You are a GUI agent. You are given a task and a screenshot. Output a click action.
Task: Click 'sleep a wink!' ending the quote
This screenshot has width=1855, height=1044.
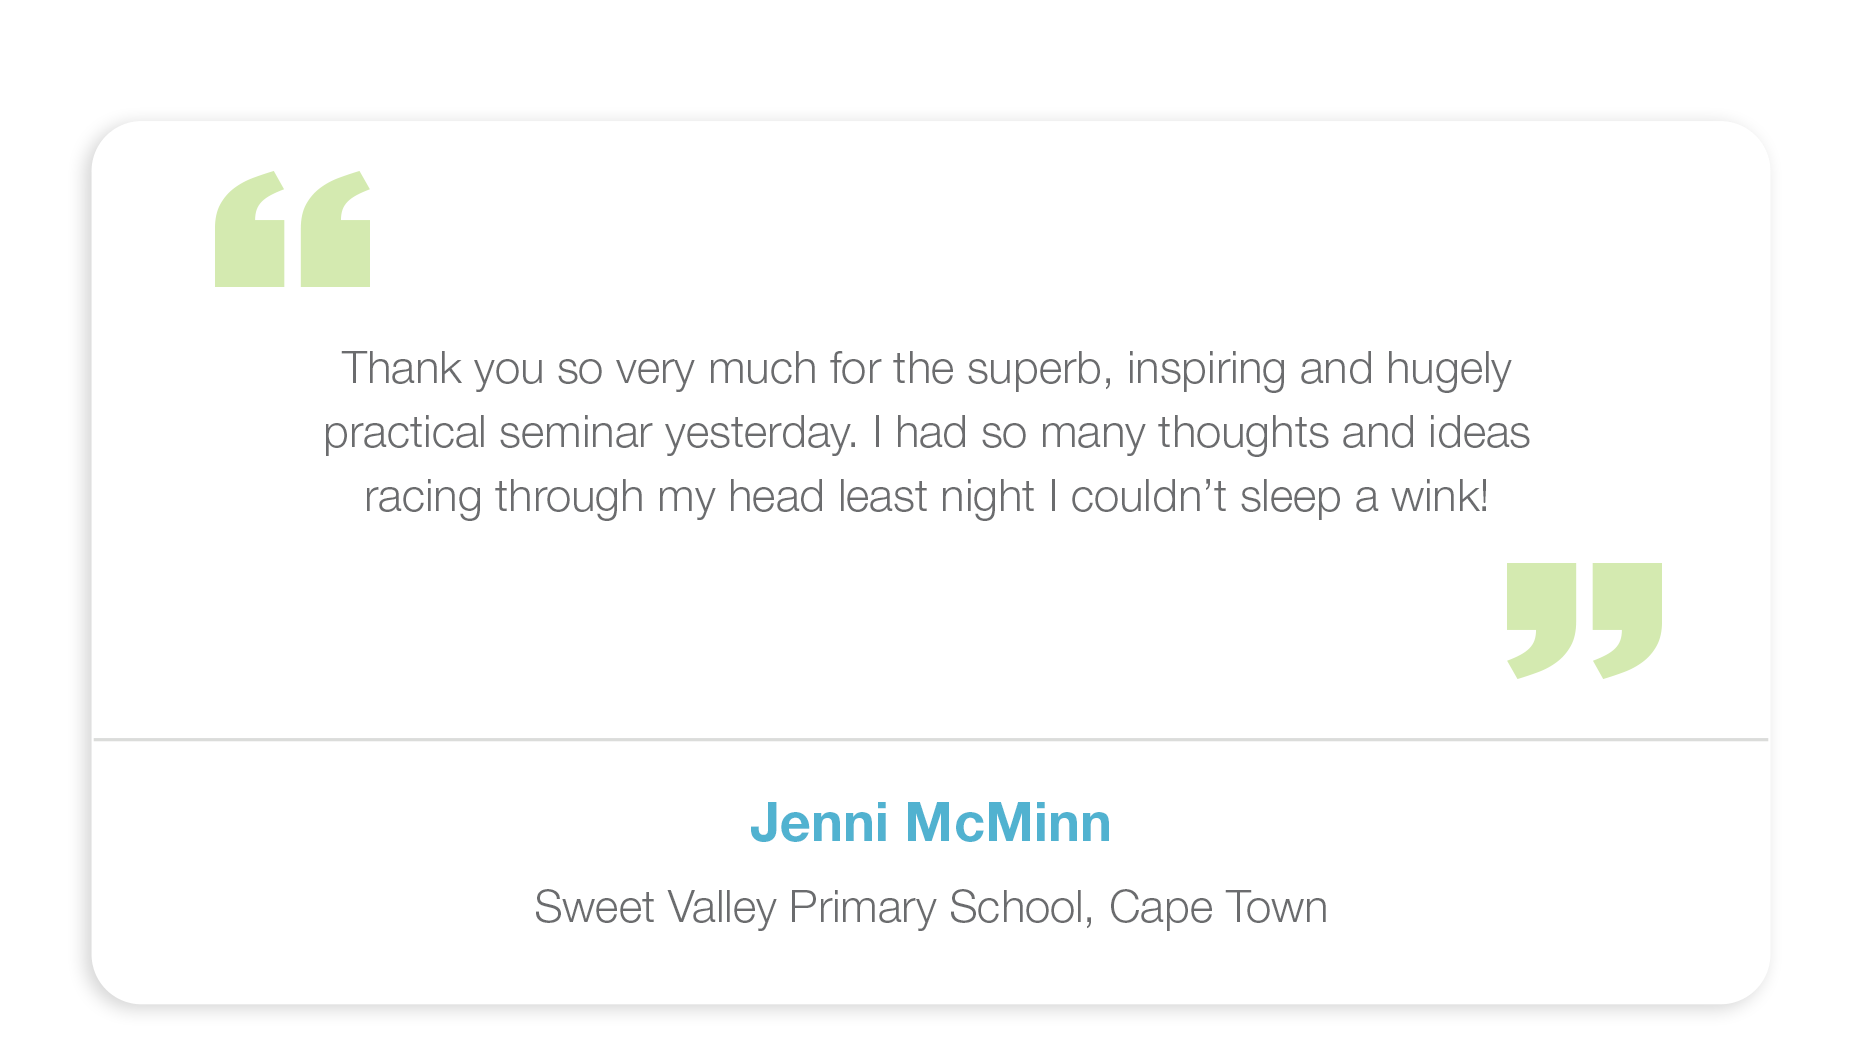[1364, 497]
